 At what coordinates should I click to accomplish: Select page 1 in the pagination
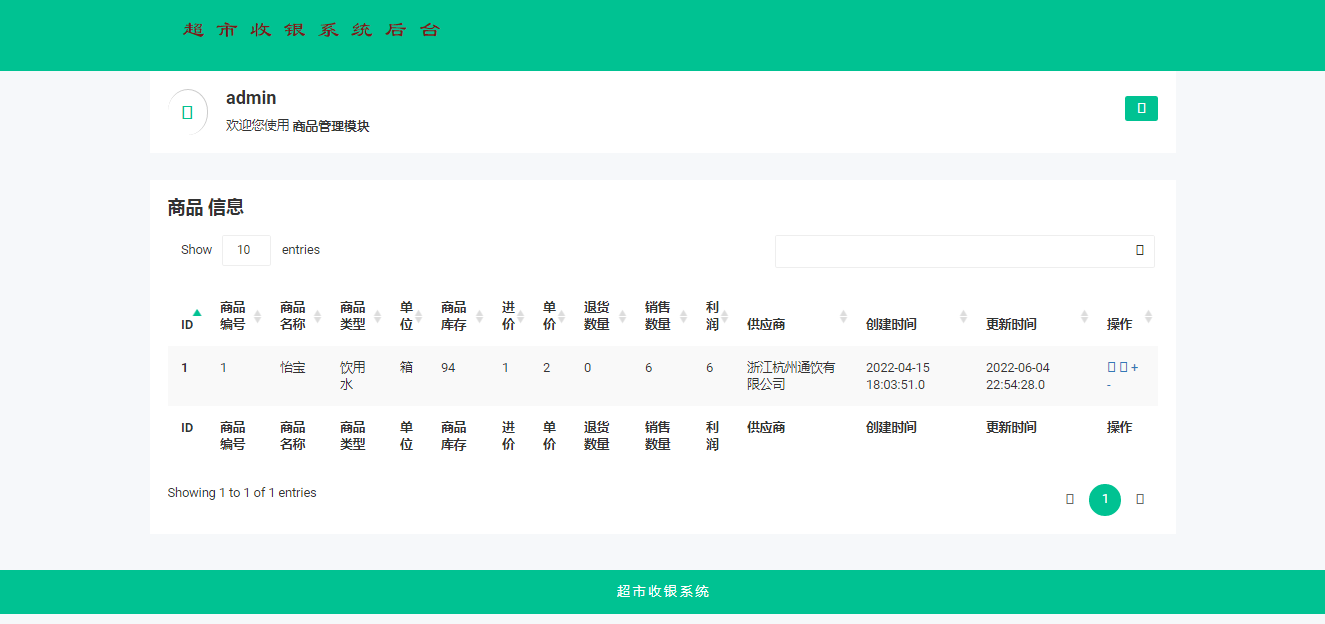(1105, 499)
